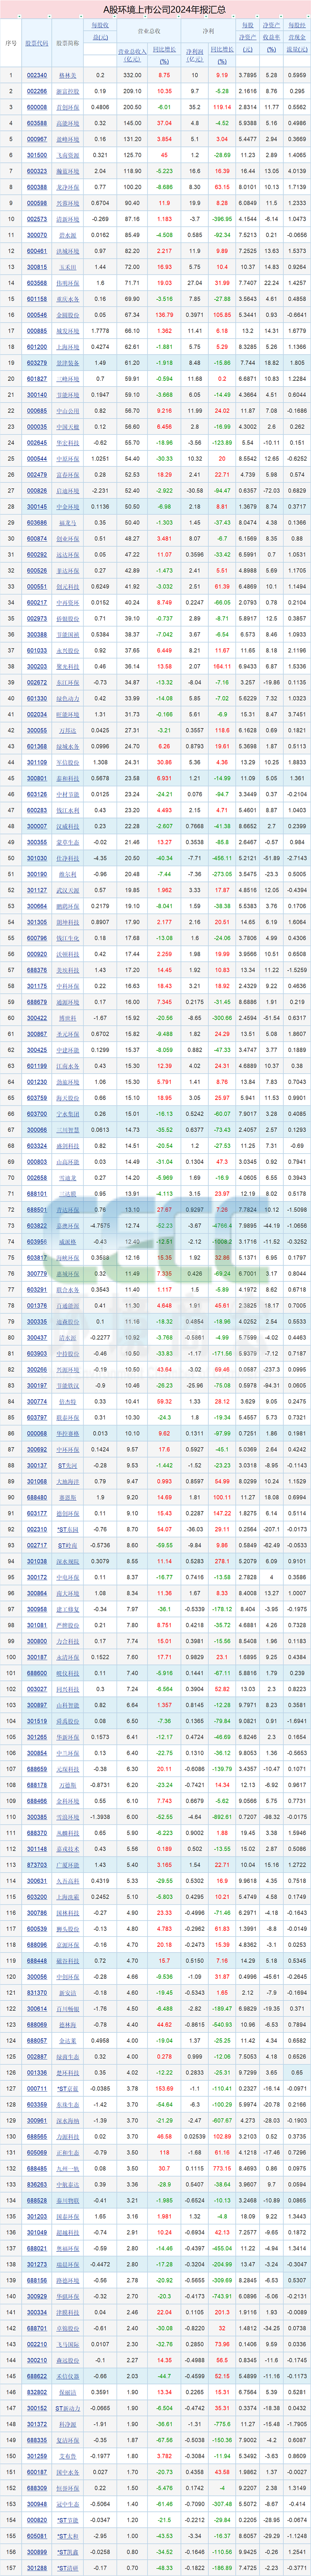Open stock code link 600388
This screenshot has width=311, height=2576.
tap(37, 187)
